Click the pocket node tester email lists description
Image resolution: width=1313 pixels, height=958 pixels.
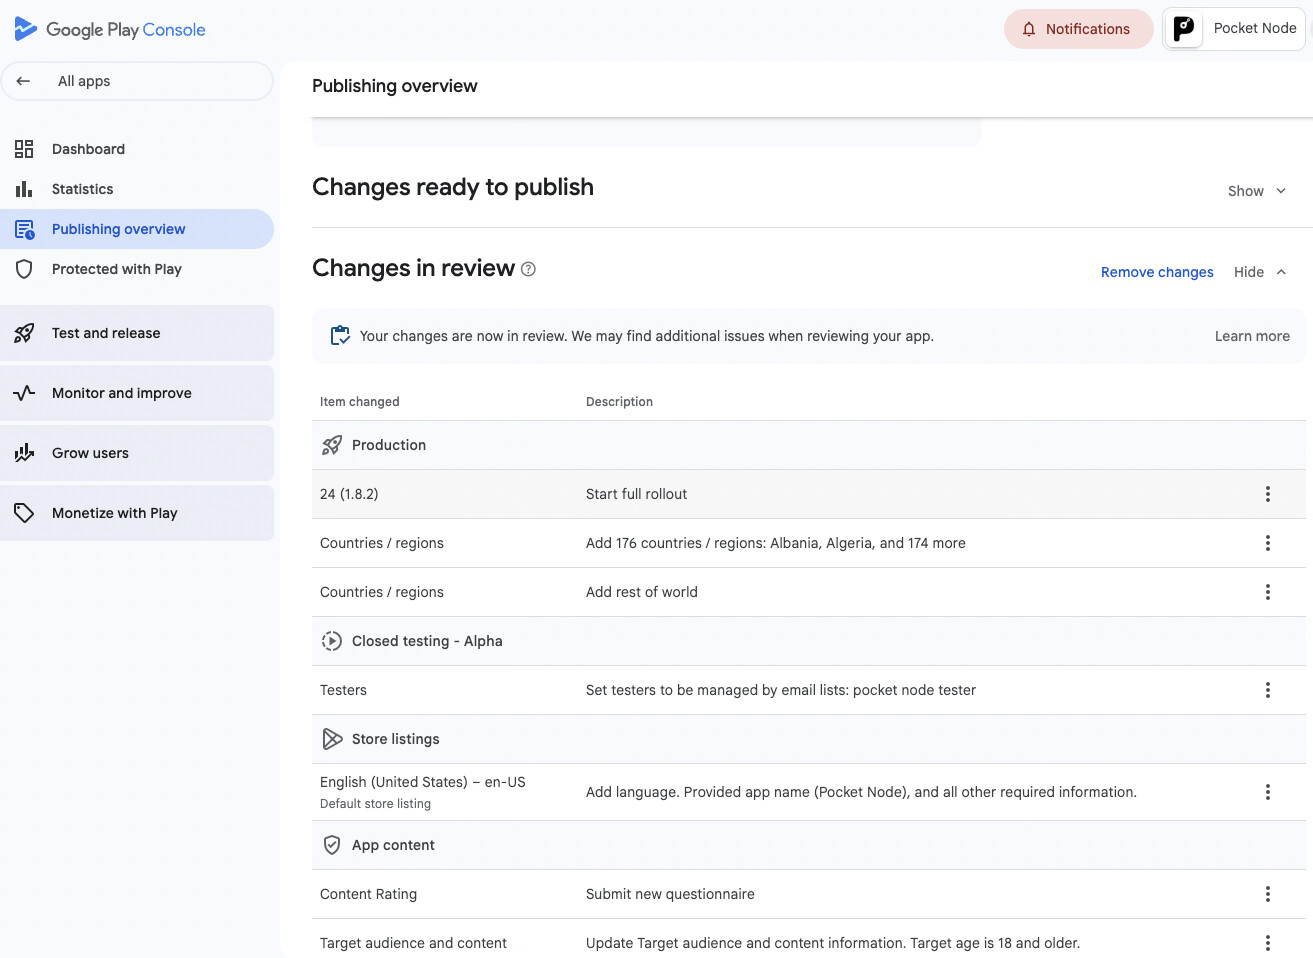[x=781, y=690]
